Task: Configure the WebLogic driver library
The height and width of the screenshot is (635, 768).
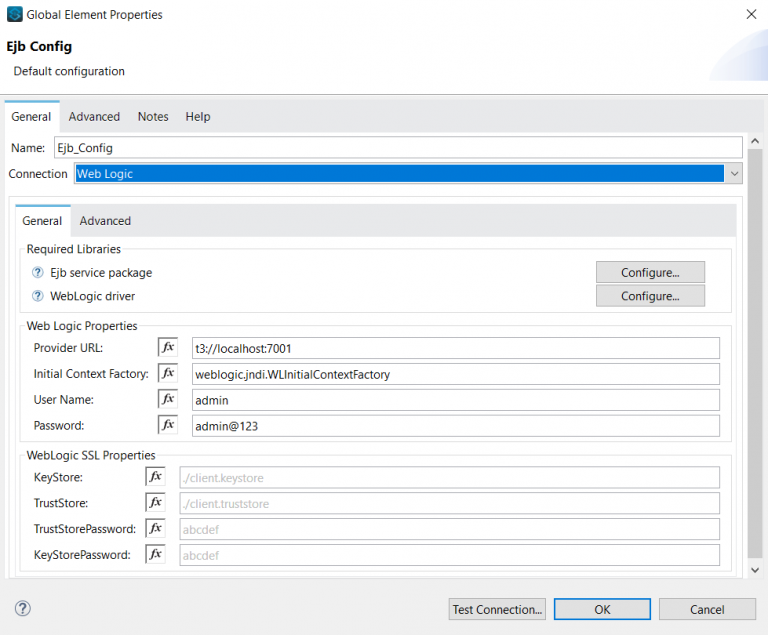Action: tap(650, 296)
